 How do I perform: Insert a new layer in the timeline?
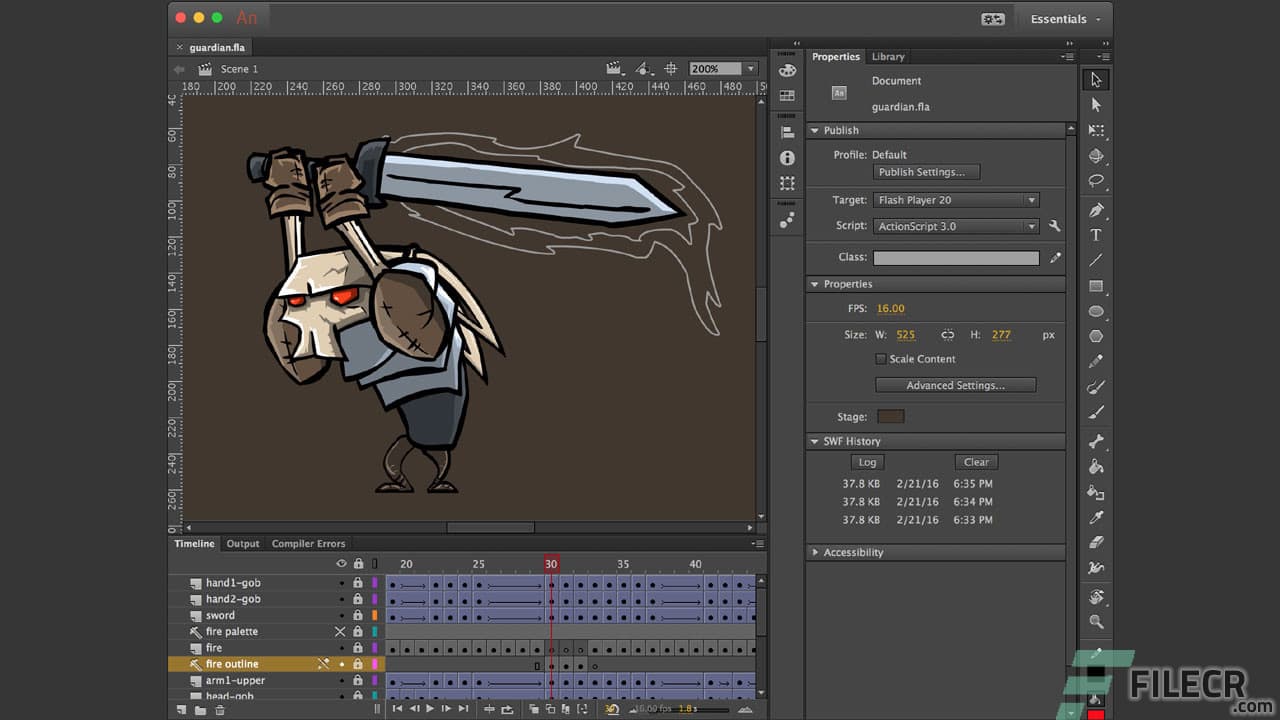(x=181, y=710)
